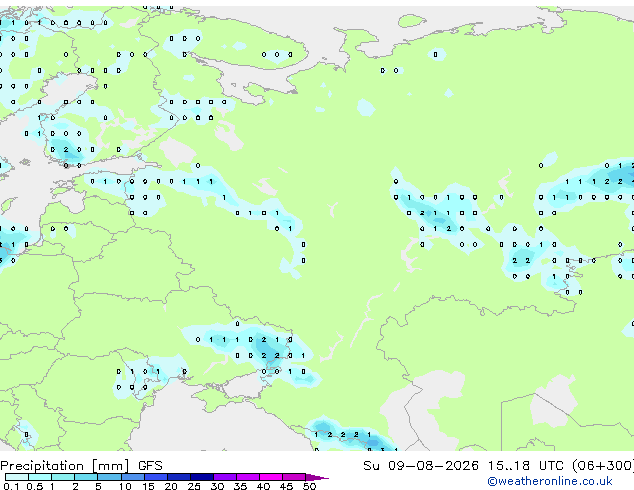Click the 'GFS' model label
The height and width of the screenshot is (490, 634).
(150, 466)
